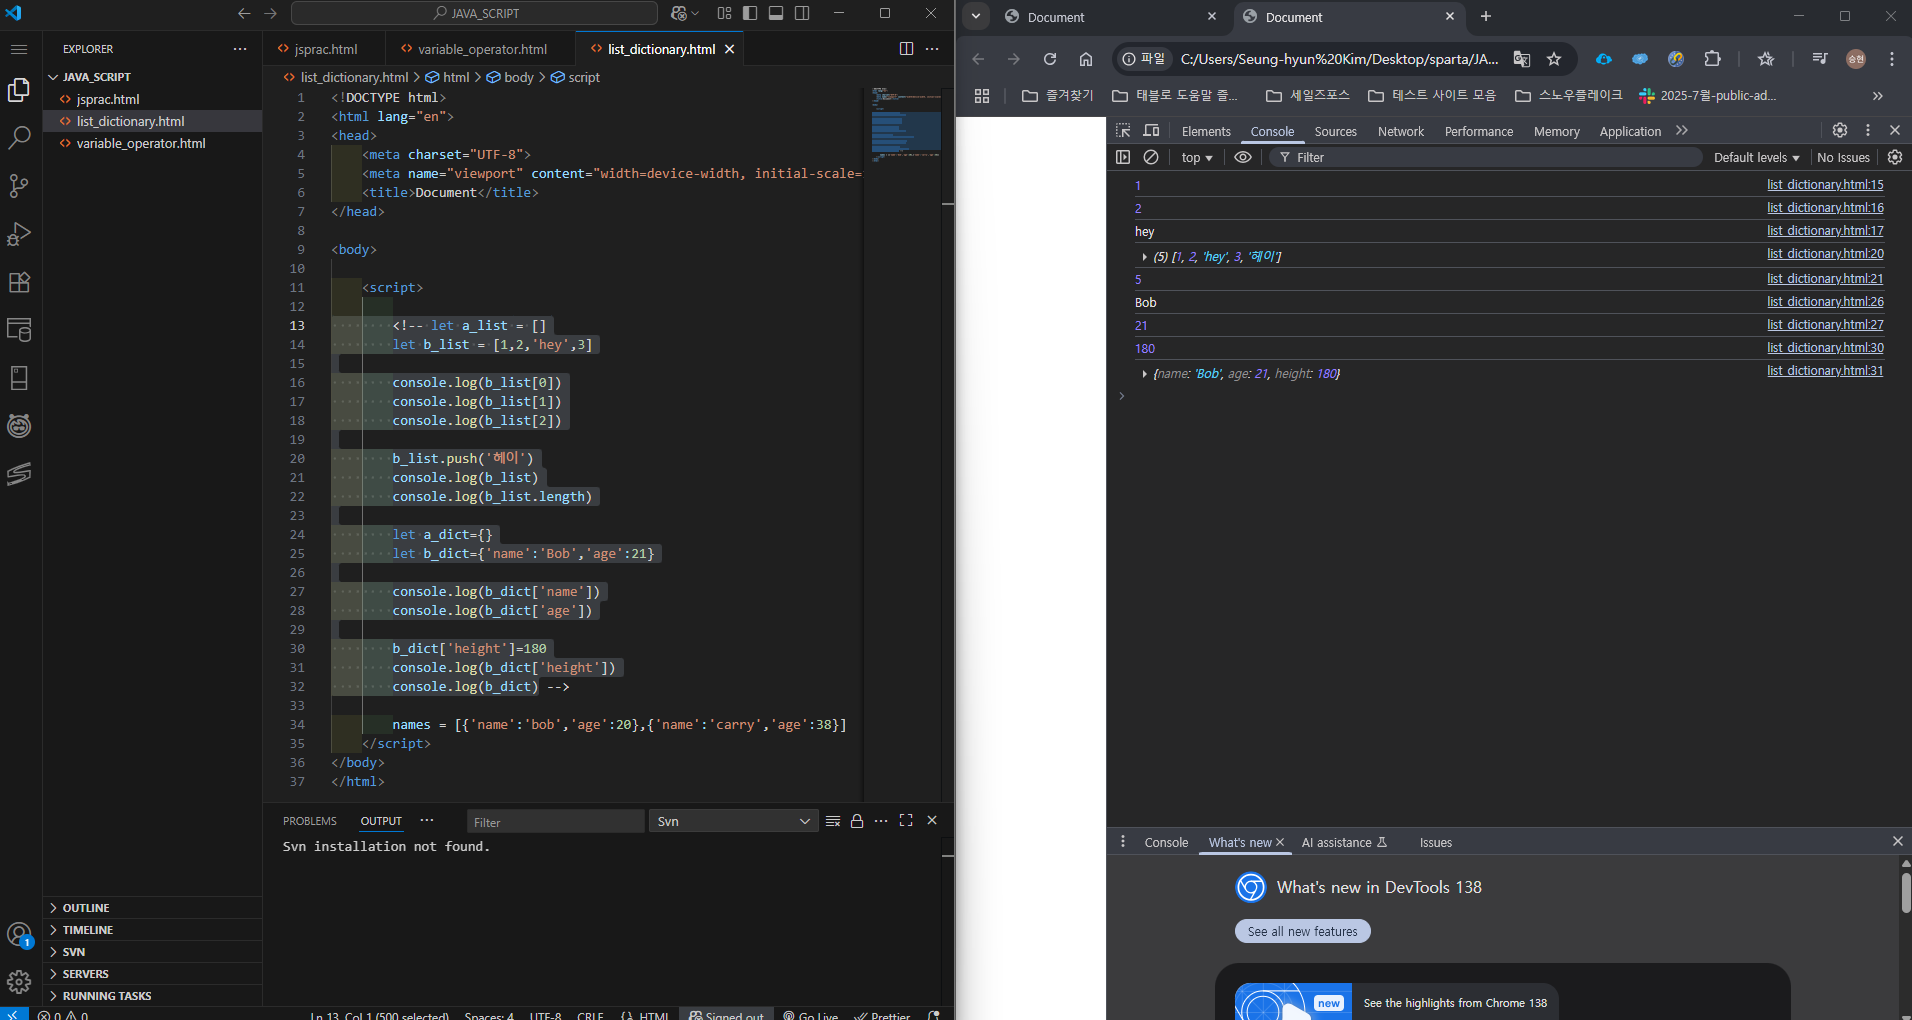Viewport: 1912px width, 1020px height.
Task: Expand the TIMELINE section
Action: [x=153, y=930]
